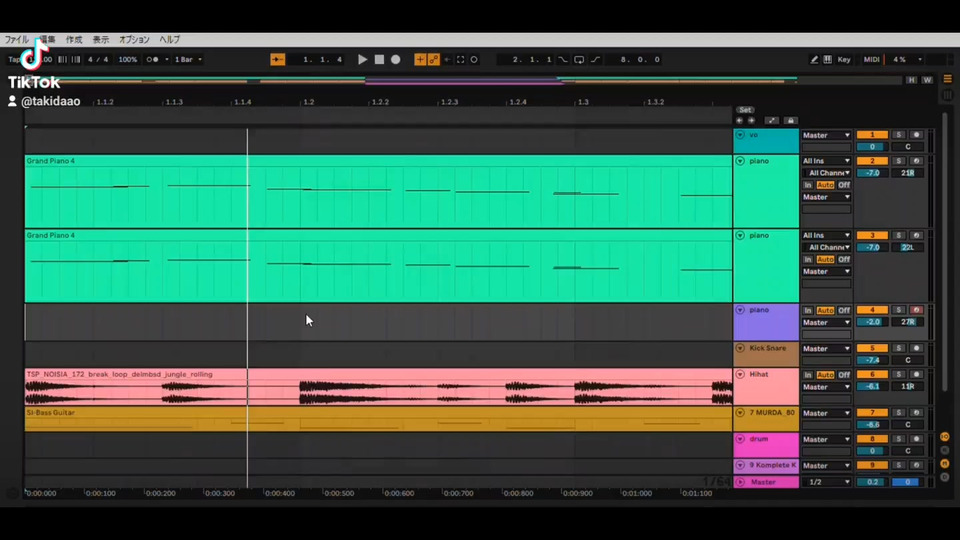The width and height of the screenshot is (960, 540).
Task: Click the Optimize Arrangement Width icon
Action: (771, 121)
